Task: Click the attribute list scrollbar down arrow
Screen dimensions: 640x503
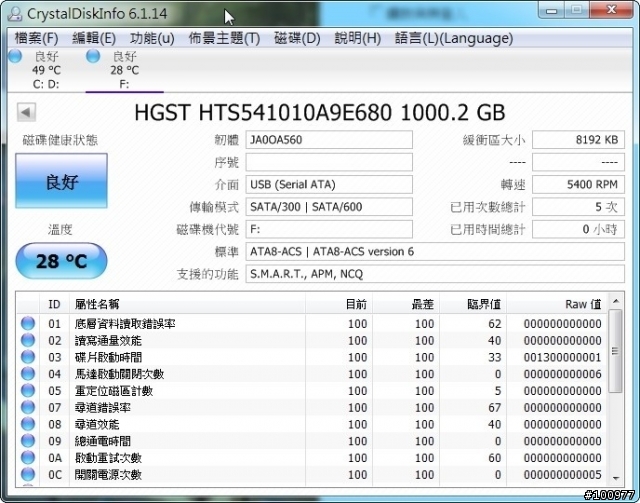Action: coord(616,478)
